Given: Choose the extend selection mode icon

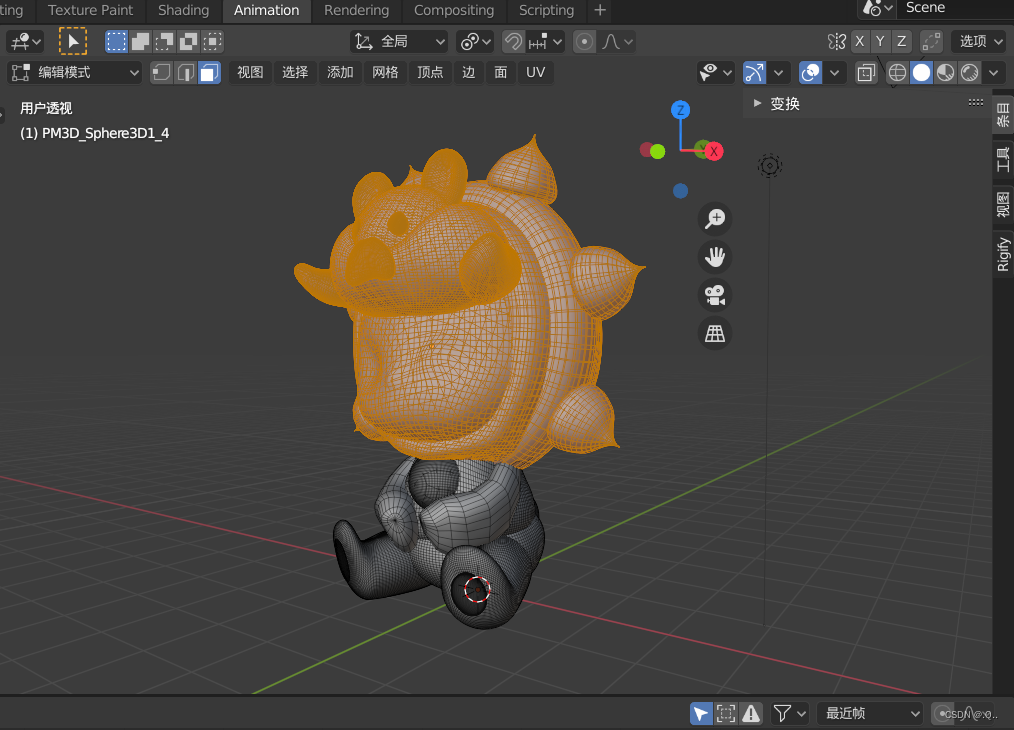Looking at the screenshot, I should coord(140,42).
